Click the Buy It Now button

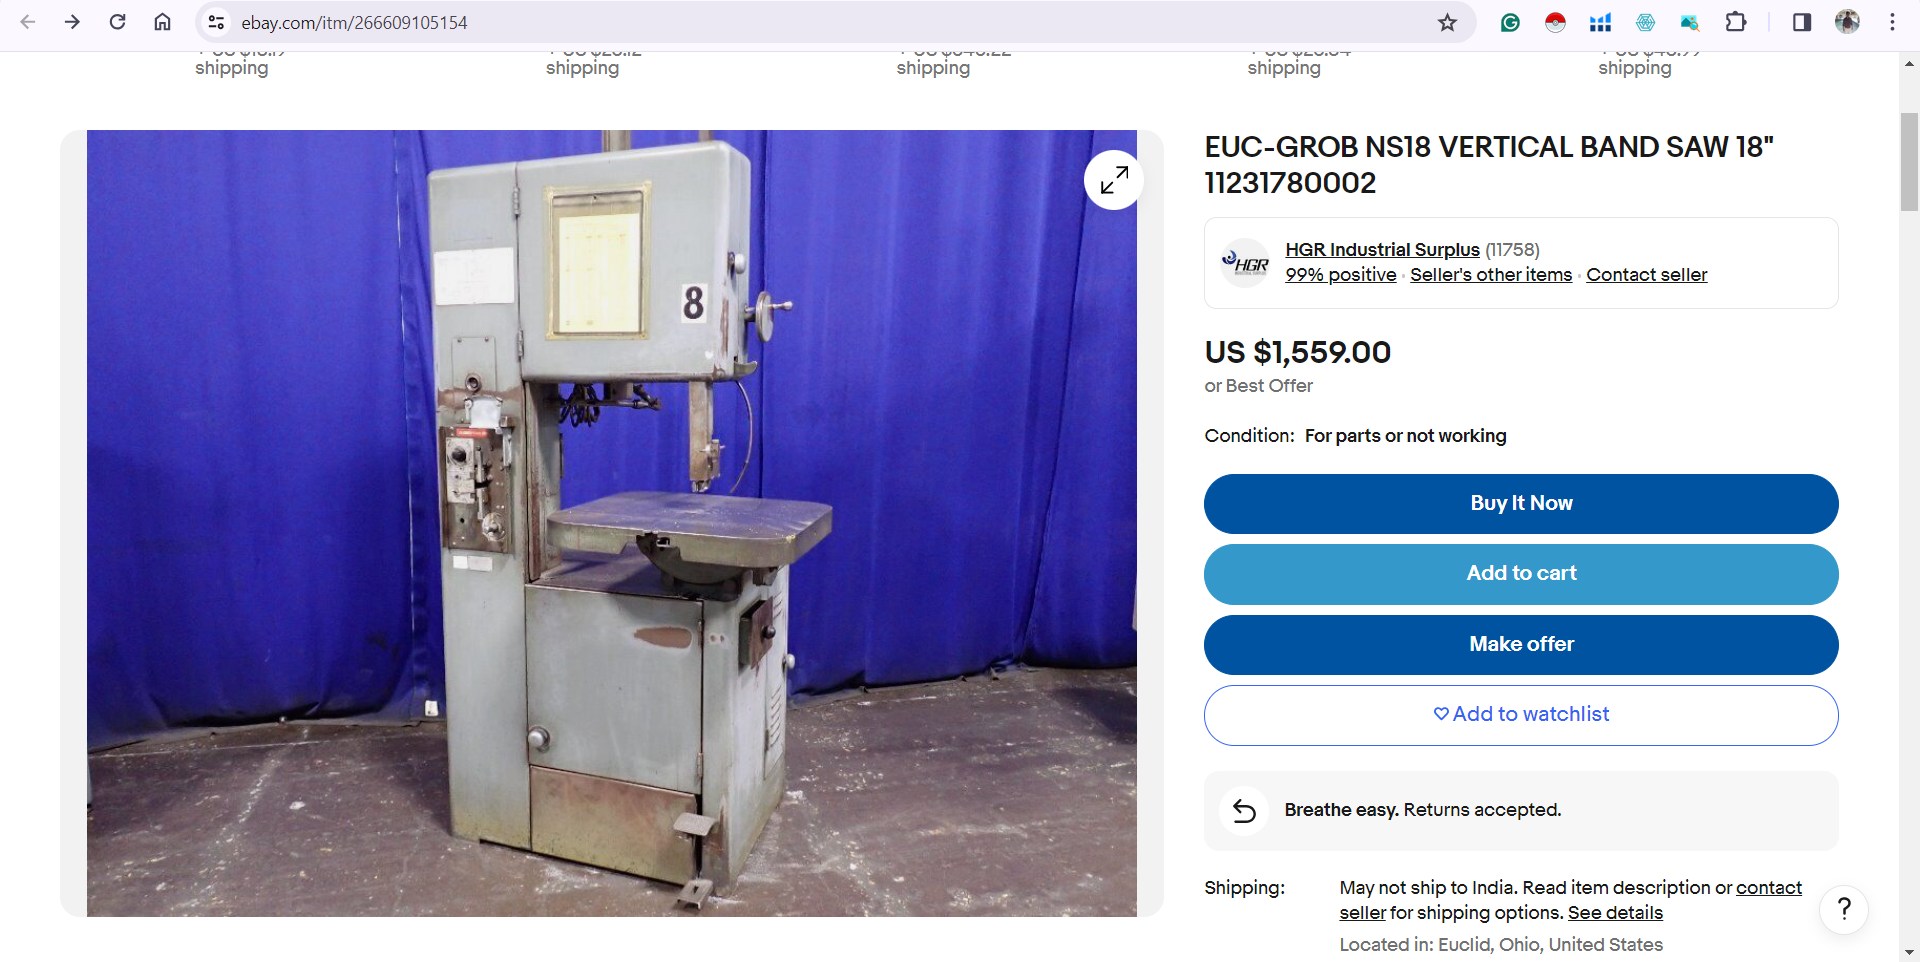click(1521, 504)
